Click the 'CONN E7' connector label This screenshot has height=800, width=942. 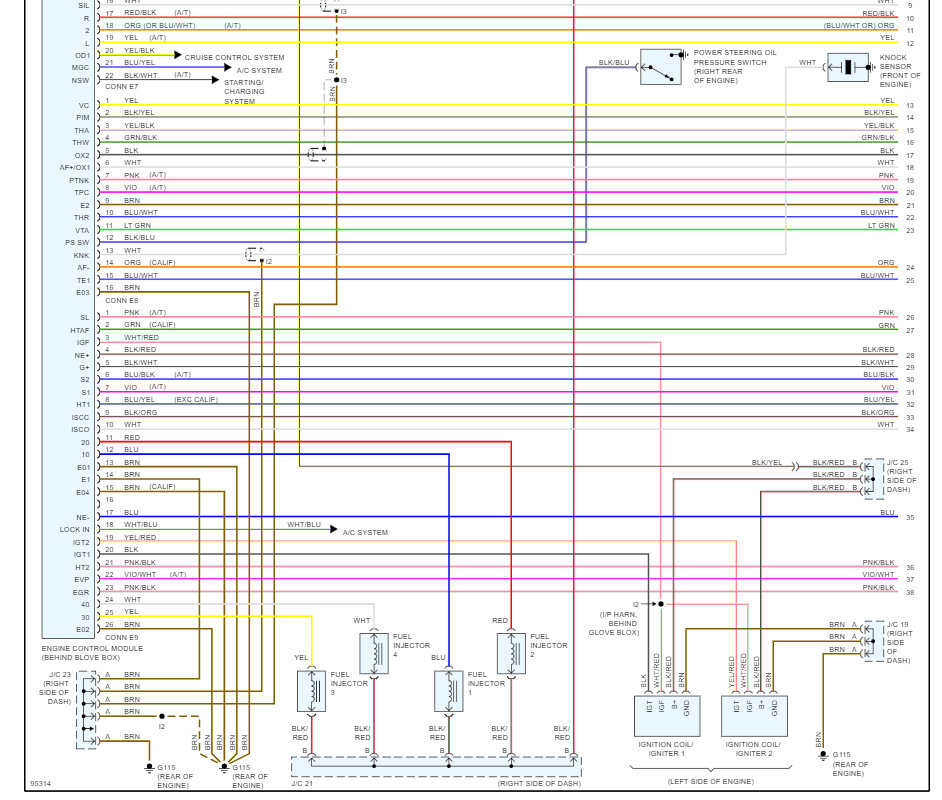[121, 86]
